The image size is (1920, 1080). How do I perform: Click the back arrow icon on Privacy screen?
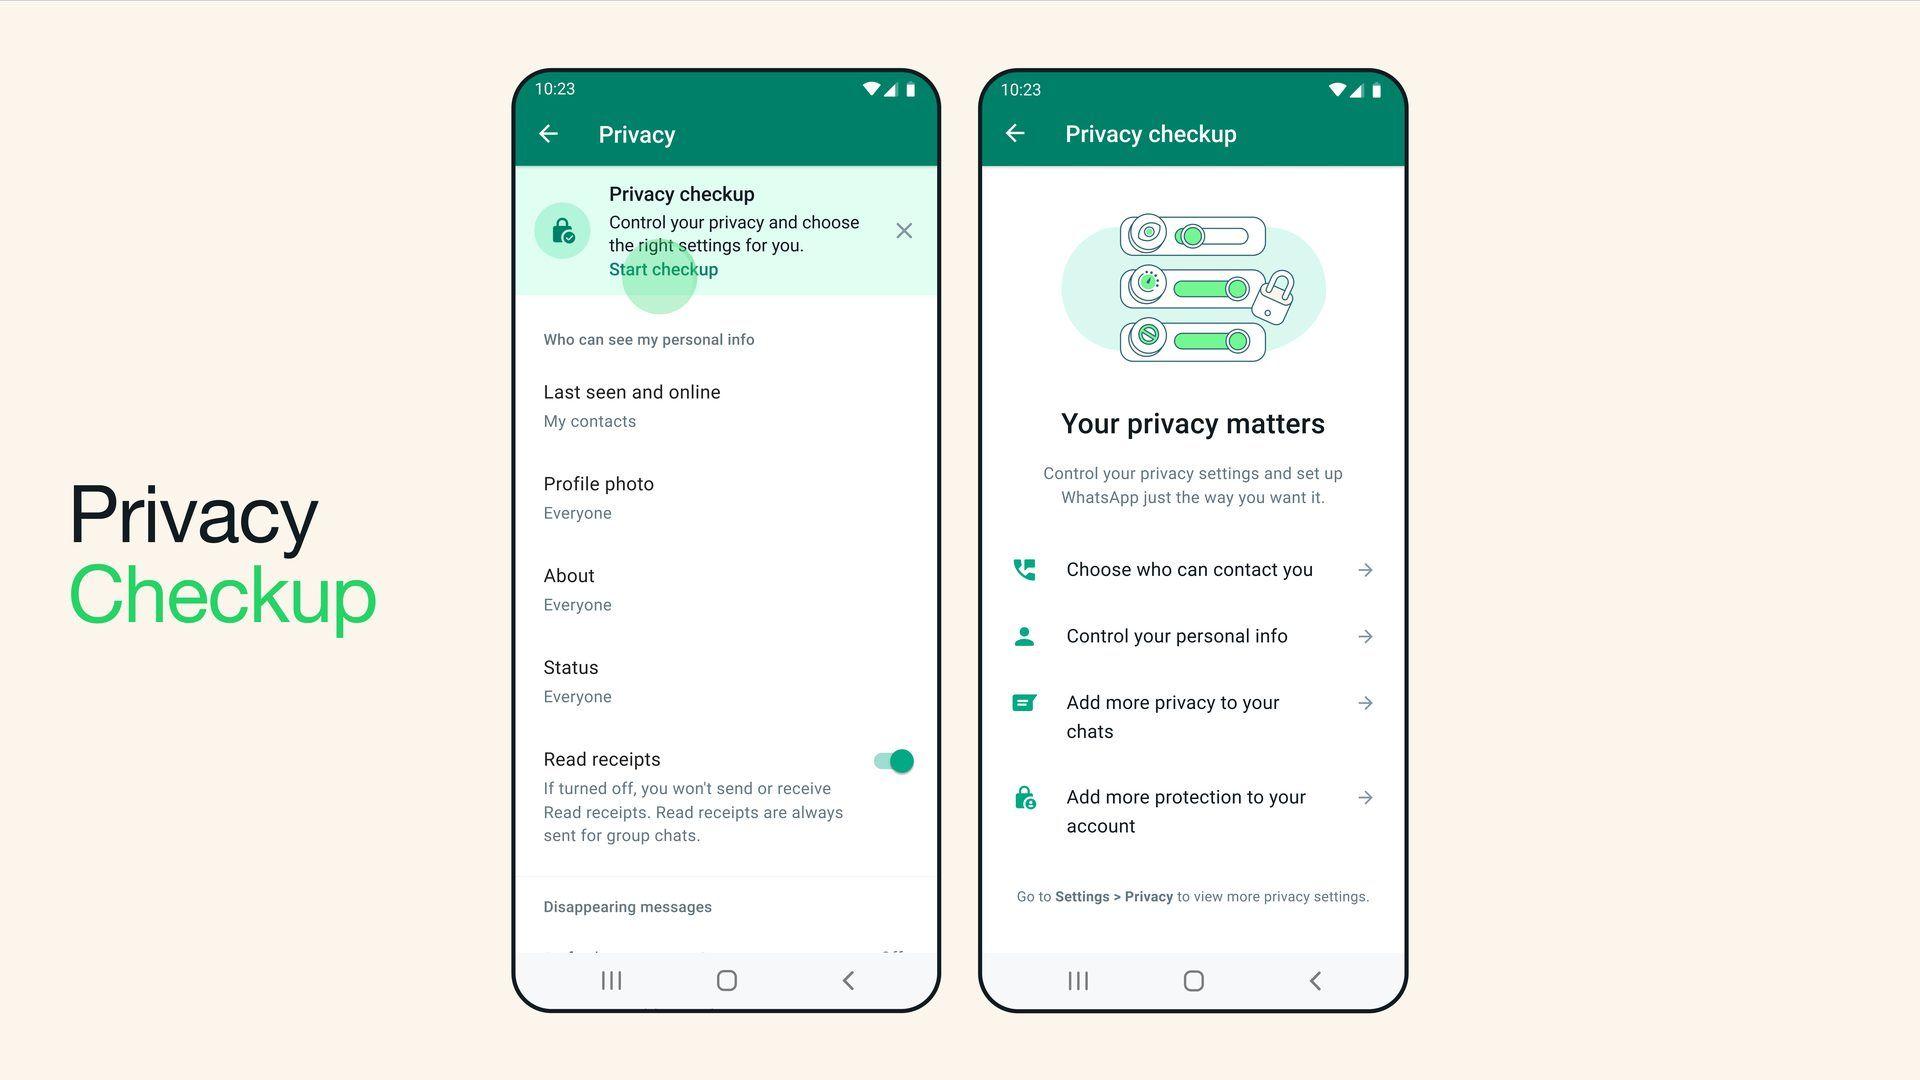[x=551, y=133]
